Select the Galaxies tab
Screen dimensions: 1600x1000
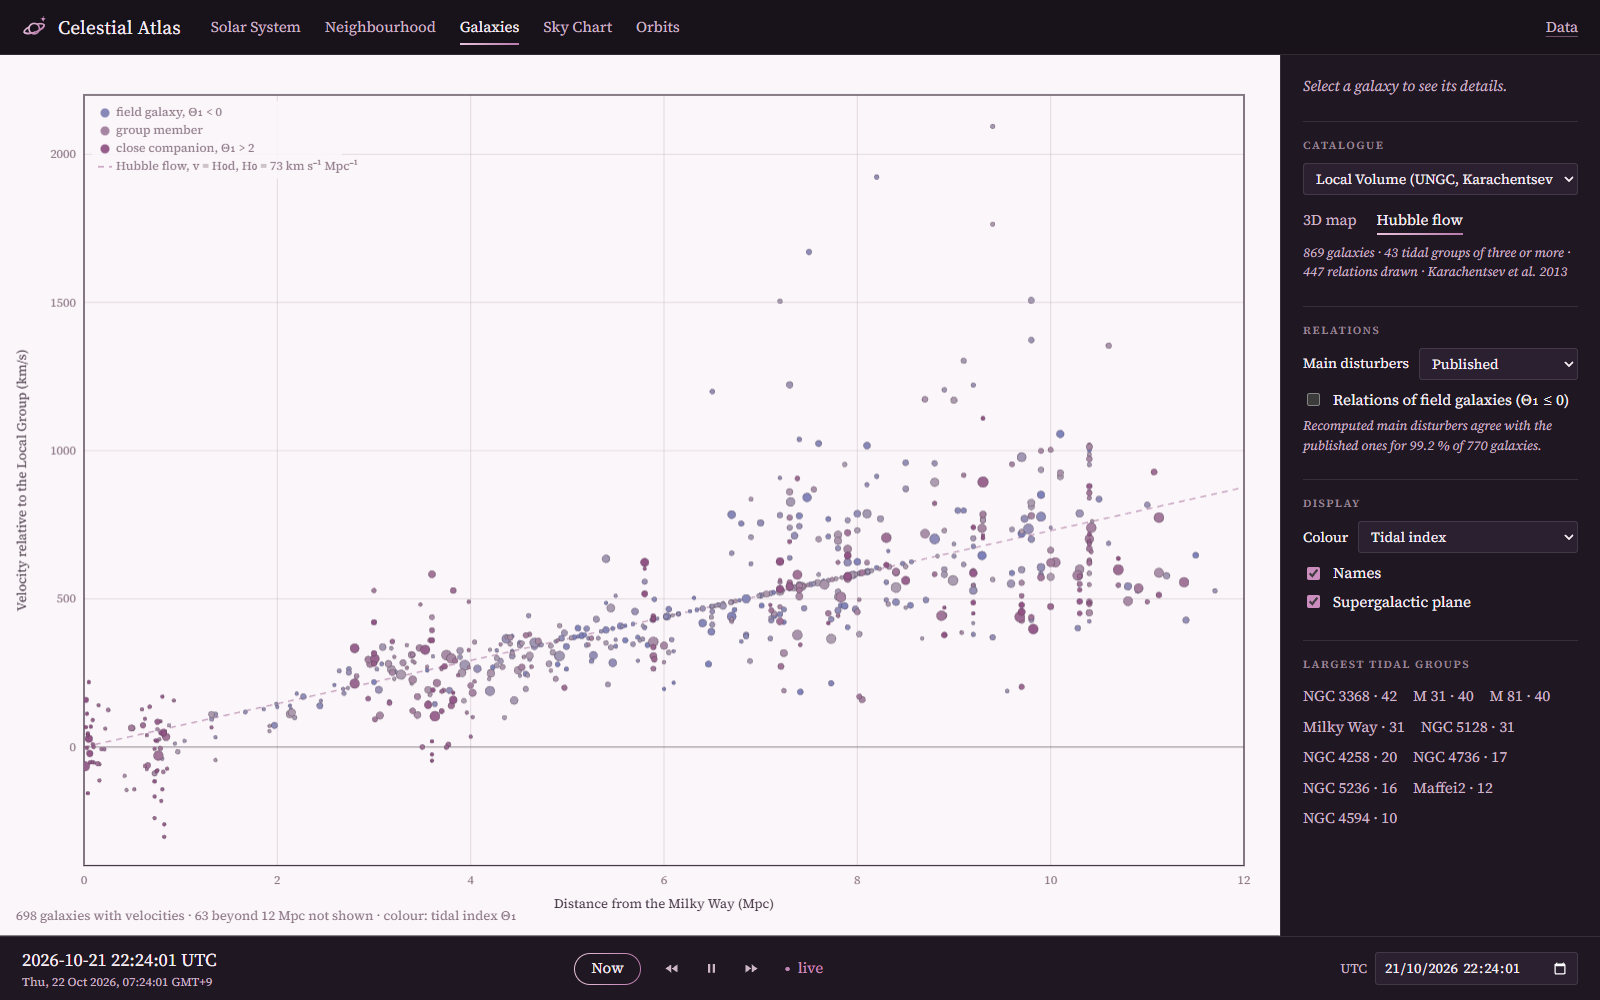coord(489,27)
